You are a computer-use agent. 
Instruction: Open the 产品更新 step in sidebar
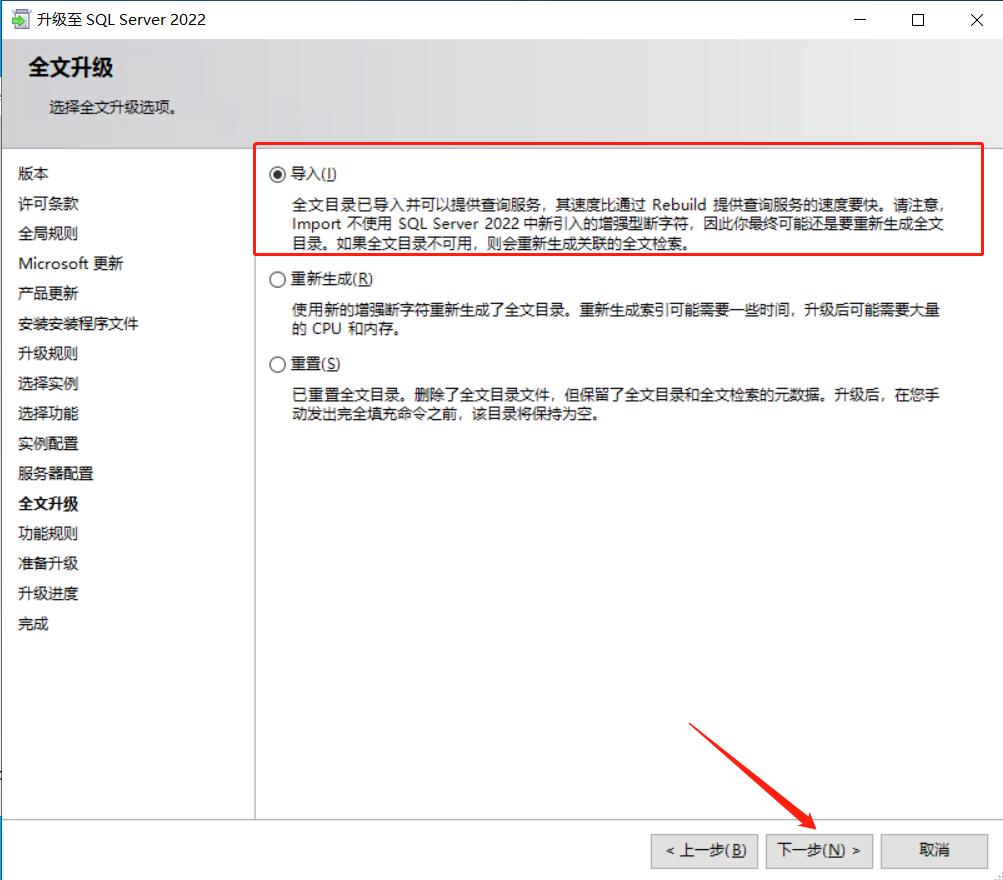(48, 294)
